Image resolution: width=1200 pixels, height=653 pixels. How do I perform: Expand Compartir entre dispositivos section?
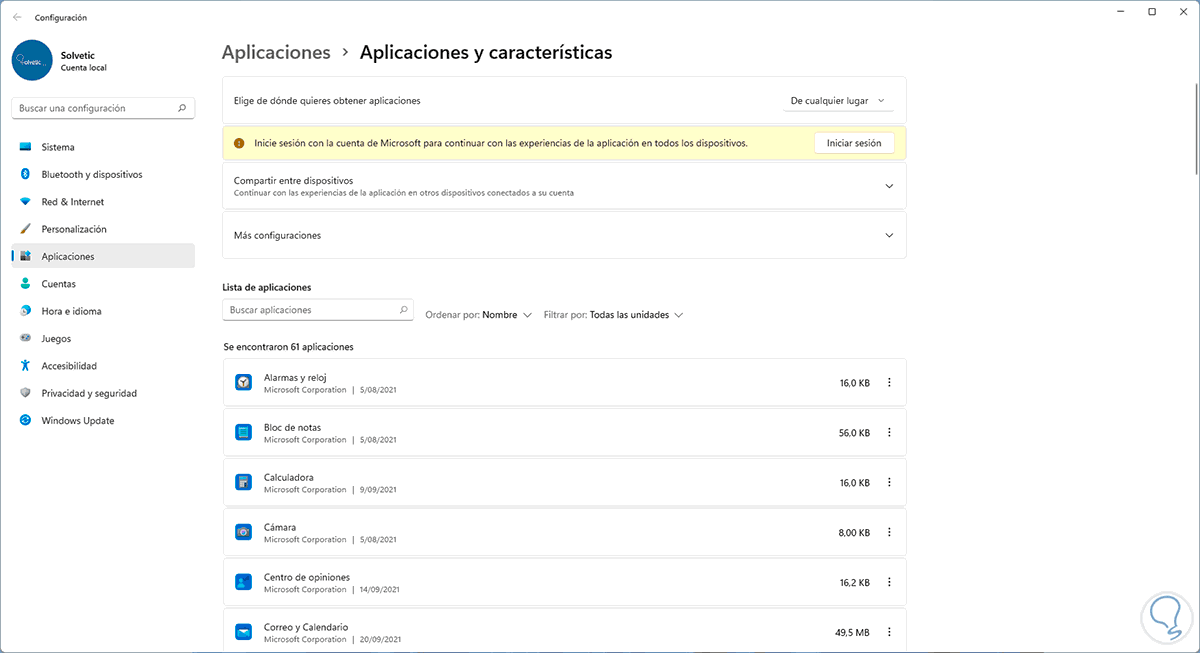pyautogui.click(x=889, y=186)
